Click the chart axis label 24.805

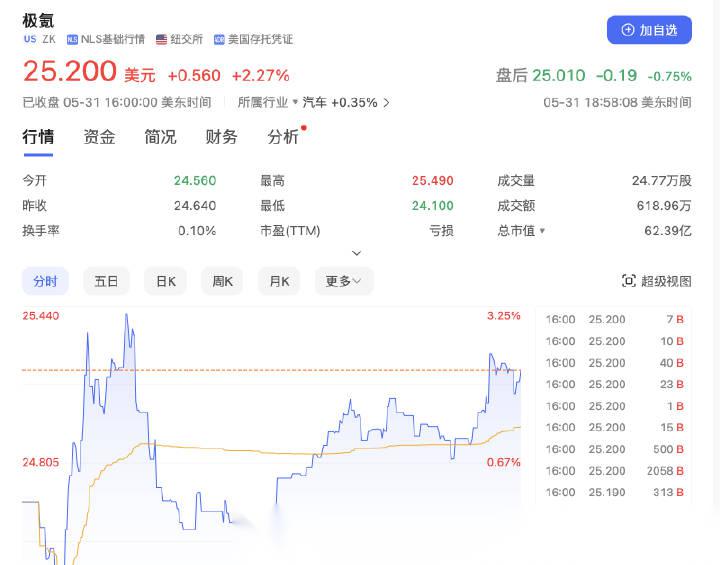pos(41,462)
